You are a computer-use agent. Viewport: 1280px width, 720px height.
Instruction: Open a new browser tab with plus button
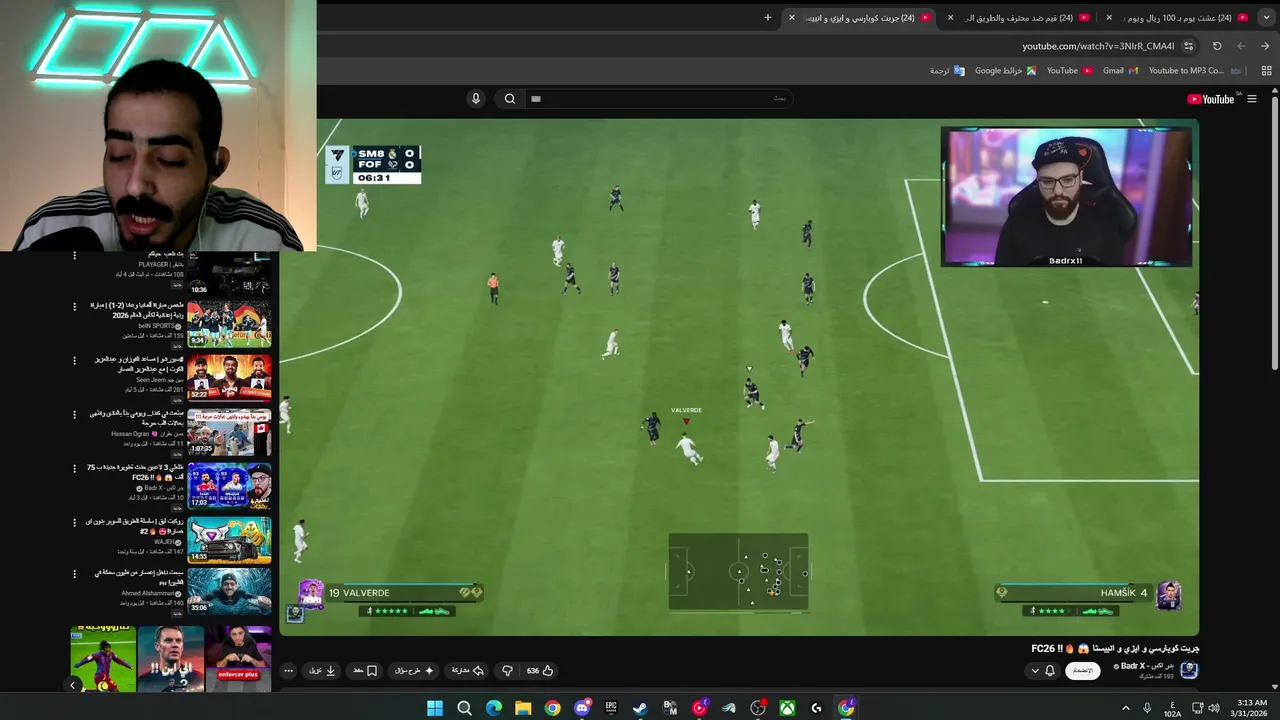(x=768, y=17)
